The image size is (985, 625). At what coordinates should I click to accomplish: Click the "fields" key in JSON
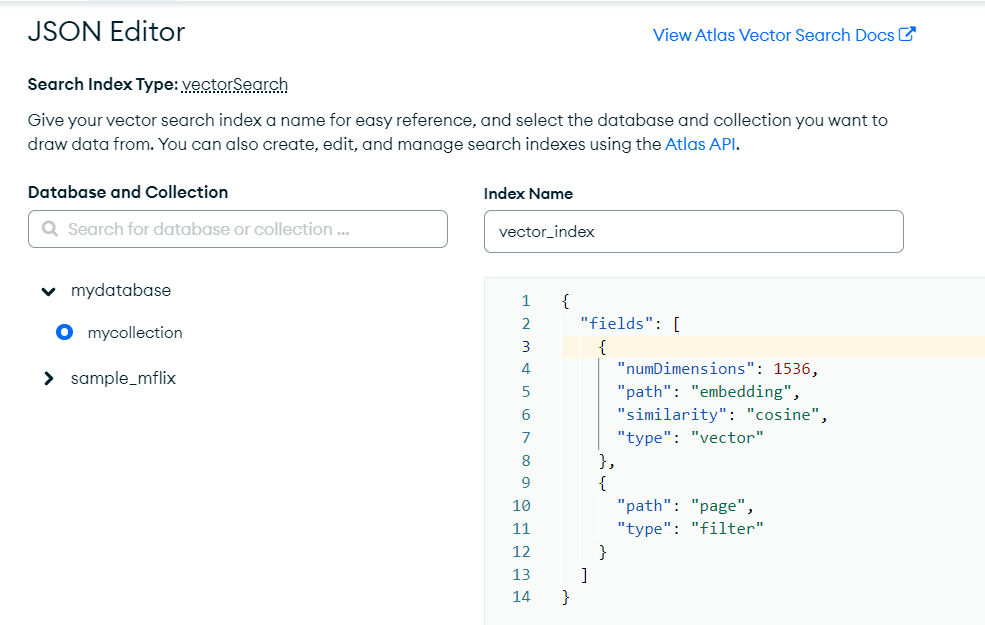(x=618, y=323)
